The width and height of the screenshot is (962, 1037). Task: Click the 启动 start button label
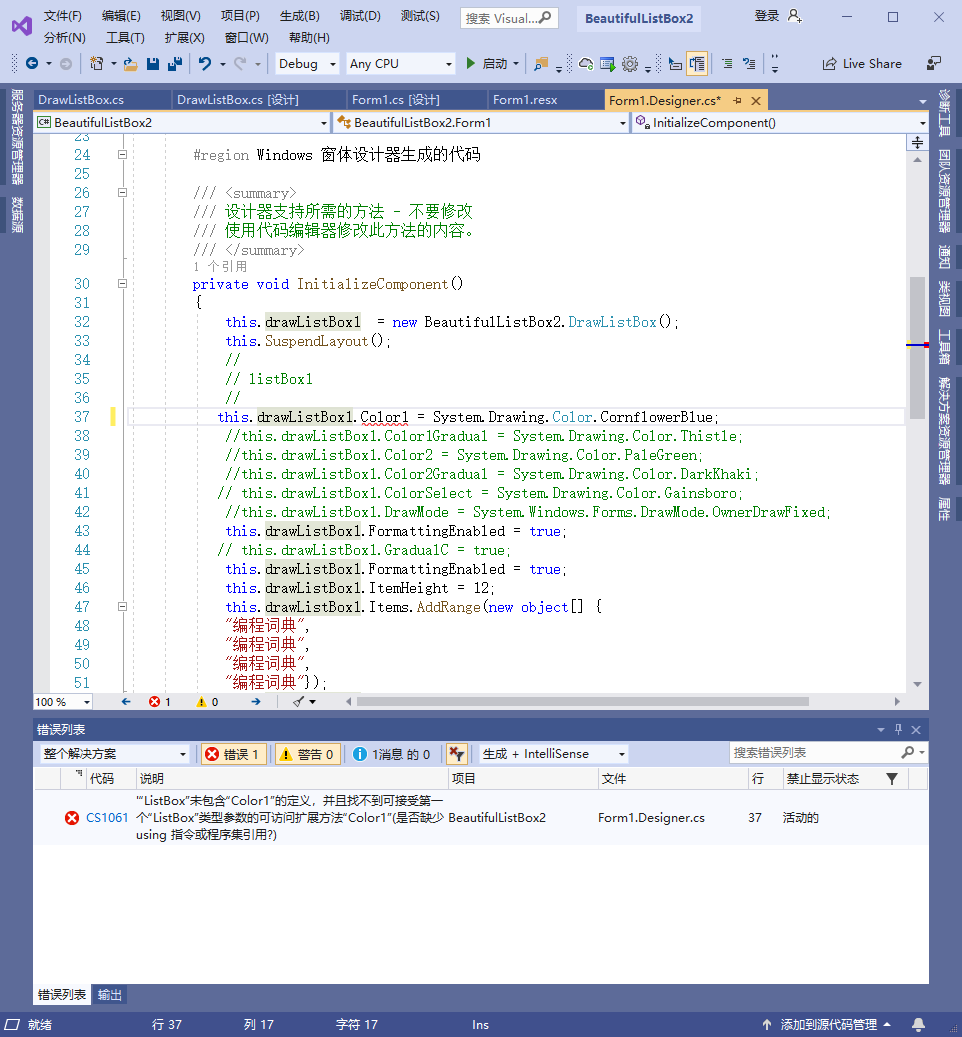click(x=495, y=63)
